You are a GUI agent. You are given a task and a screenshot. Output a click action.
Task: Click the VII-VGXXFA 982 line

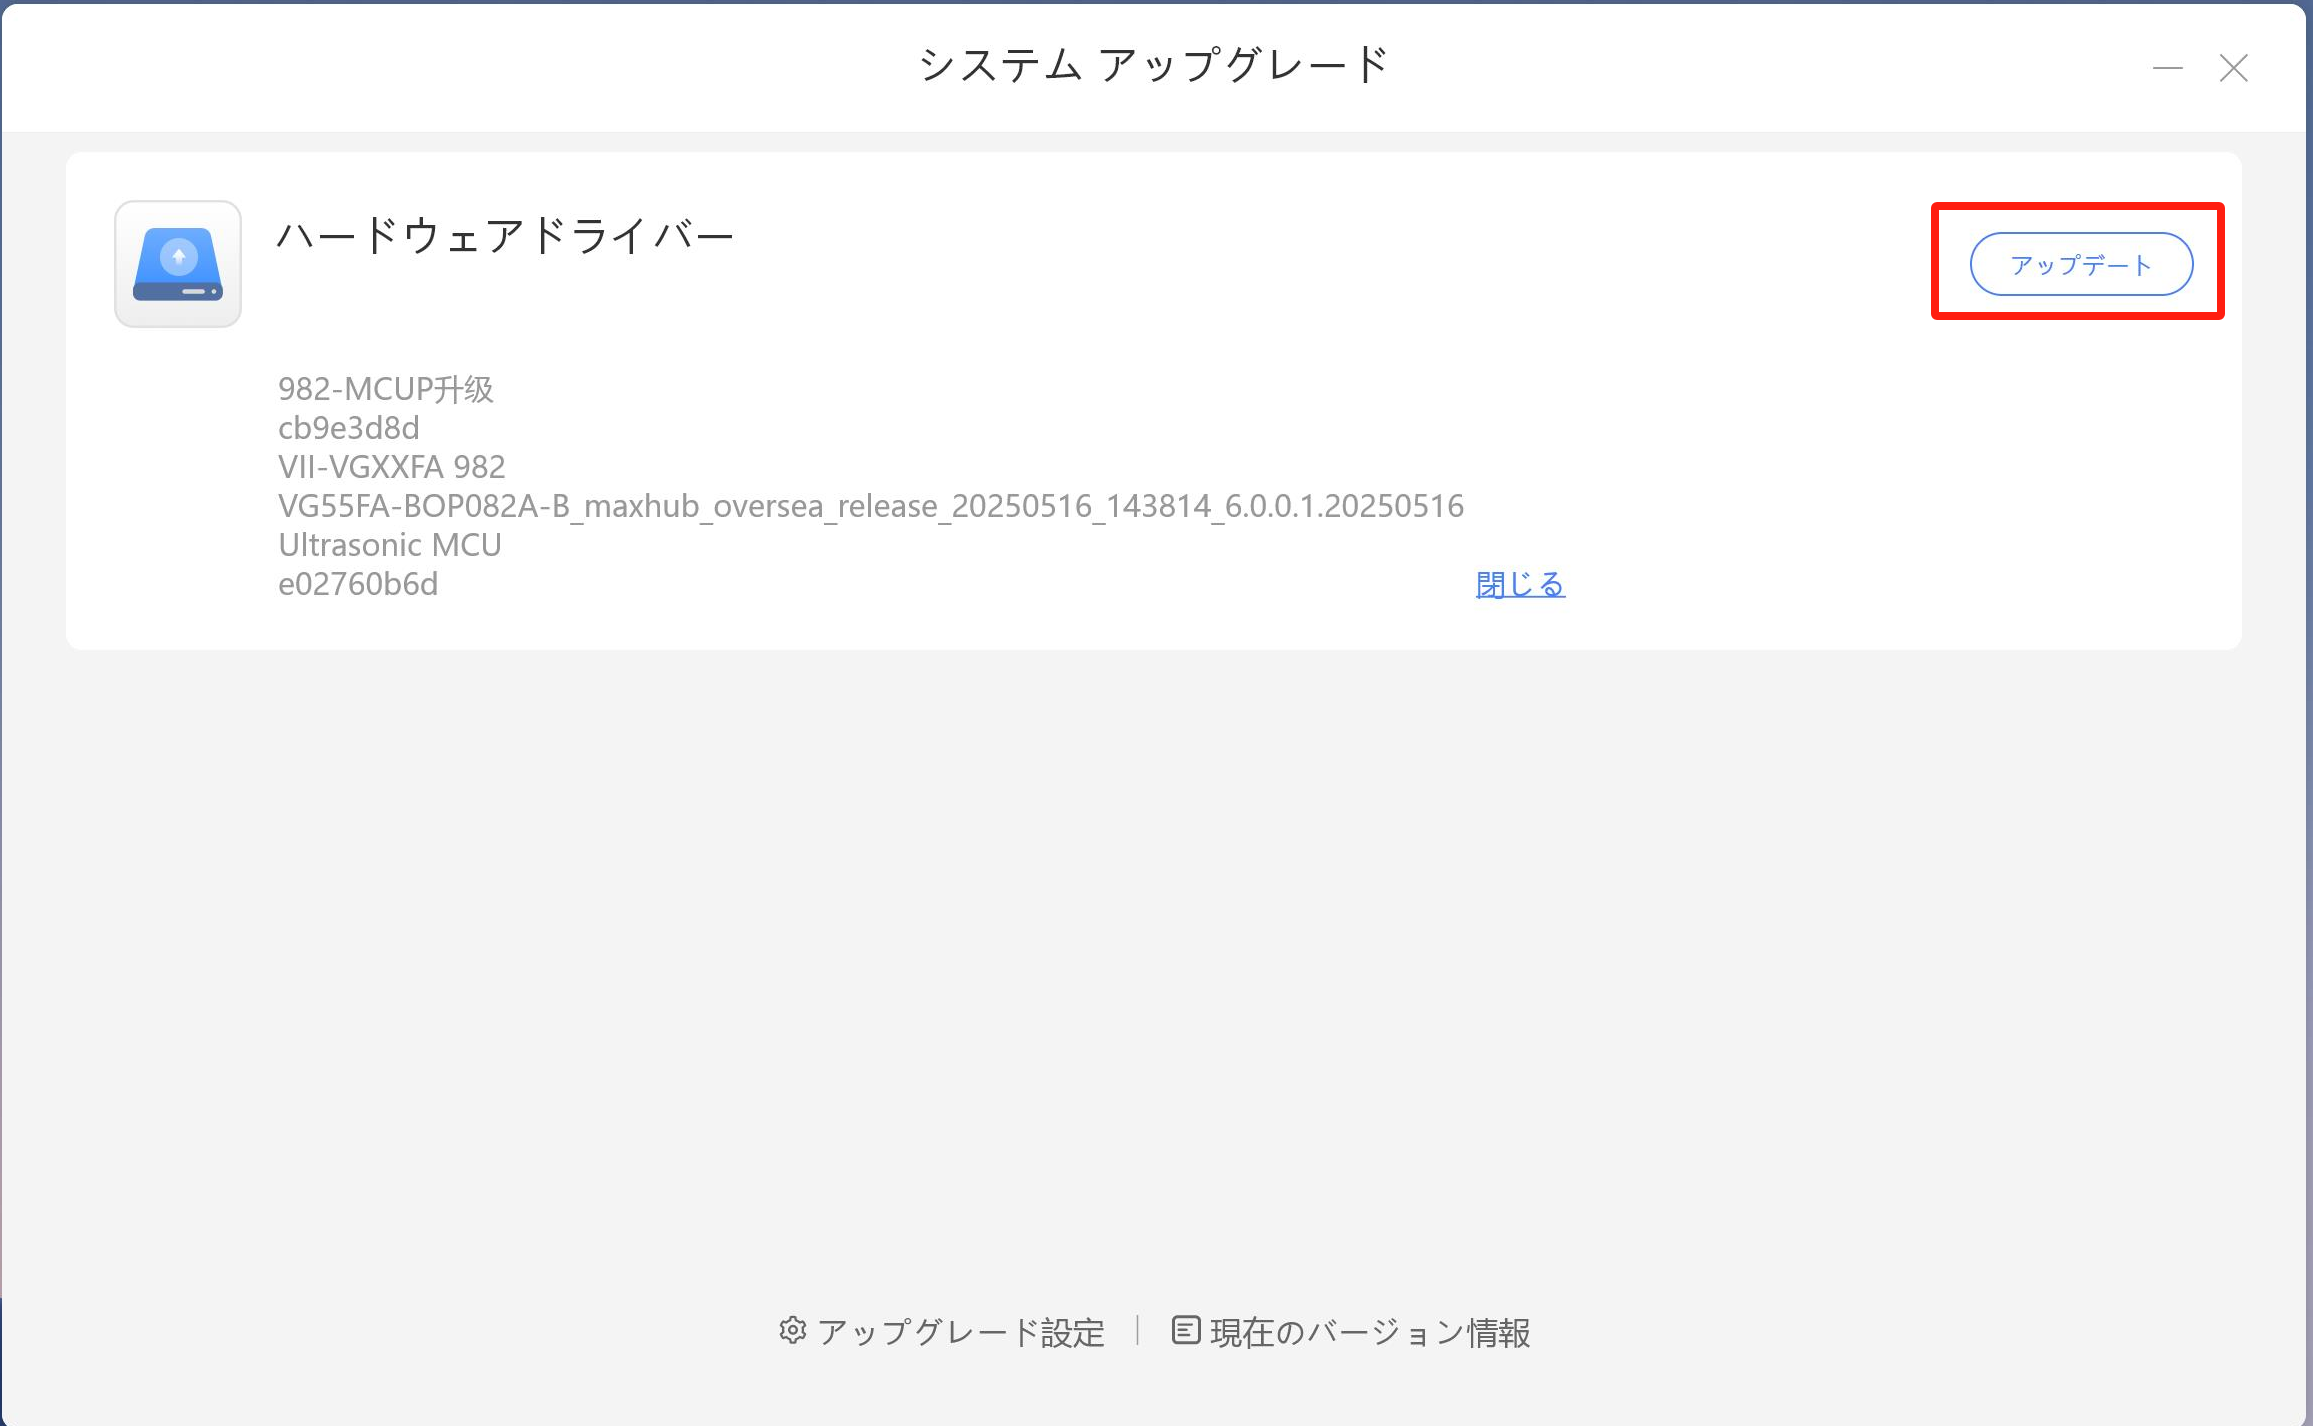coord(391,467)
